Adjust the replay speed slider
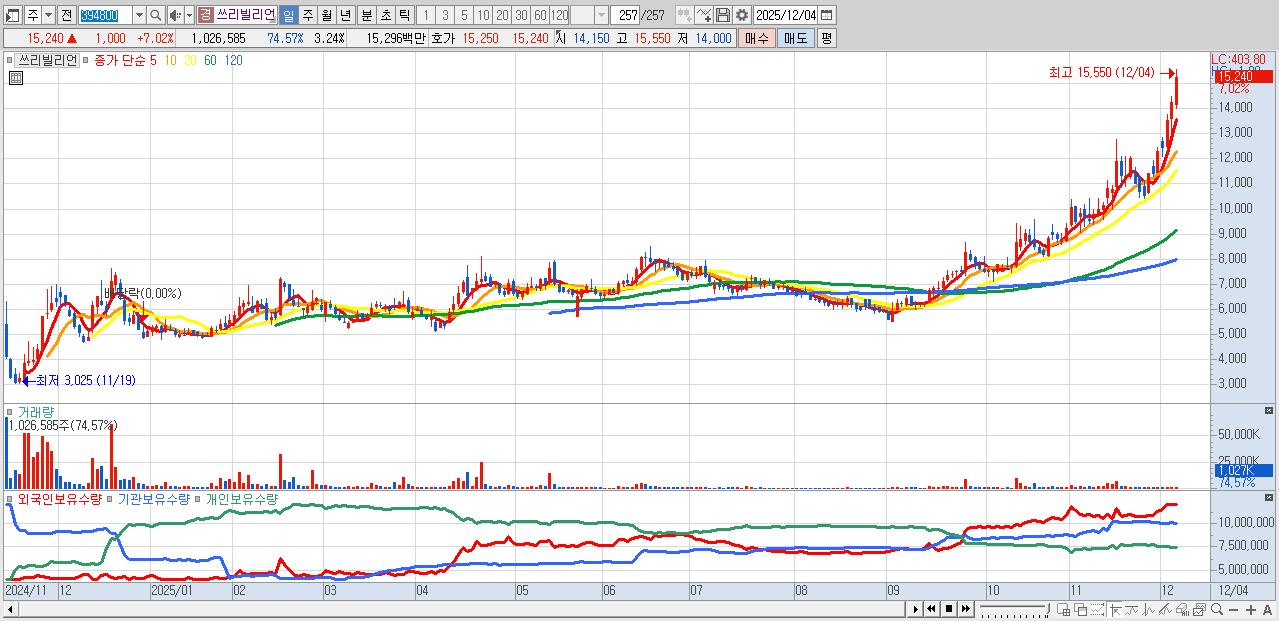1279x621 pixels. [1014, 609]
